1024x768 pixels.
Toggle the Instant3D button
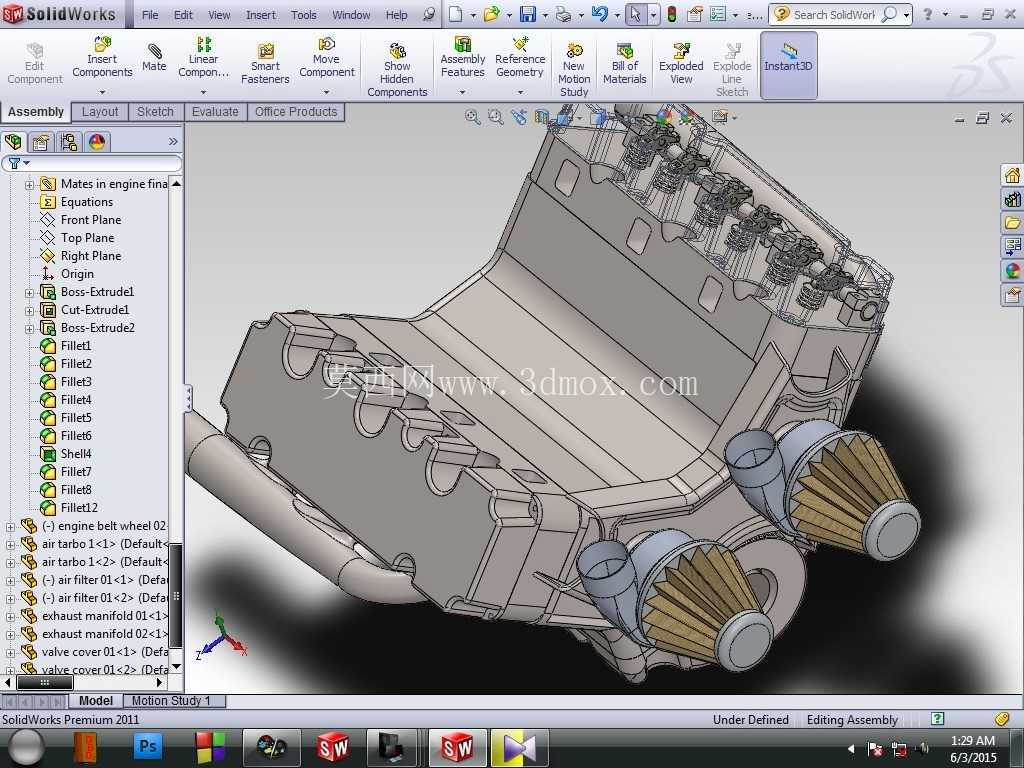click(788, 65)
